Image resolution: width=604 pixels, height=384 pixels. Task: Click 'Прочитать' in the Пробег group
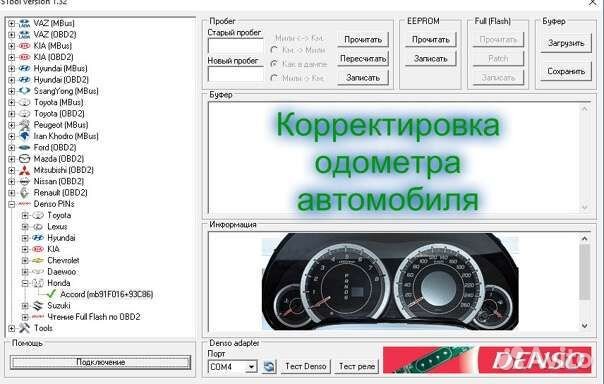coord(362,39)
